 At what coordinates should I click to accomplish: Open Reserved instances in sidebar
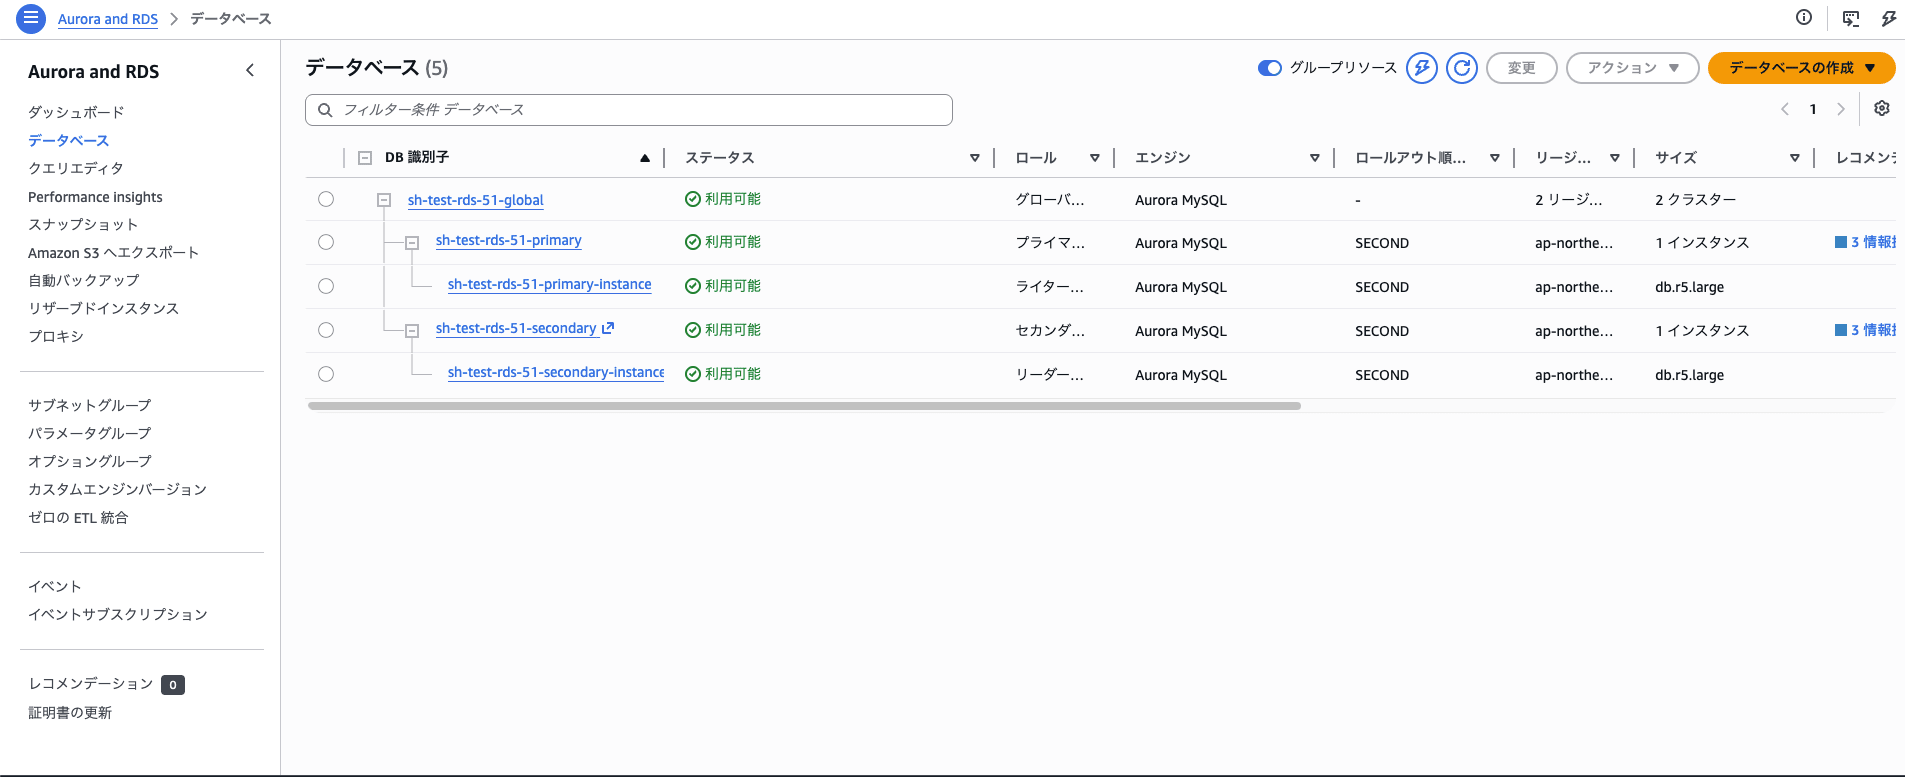pyautogui.click(x=104, y=308)
